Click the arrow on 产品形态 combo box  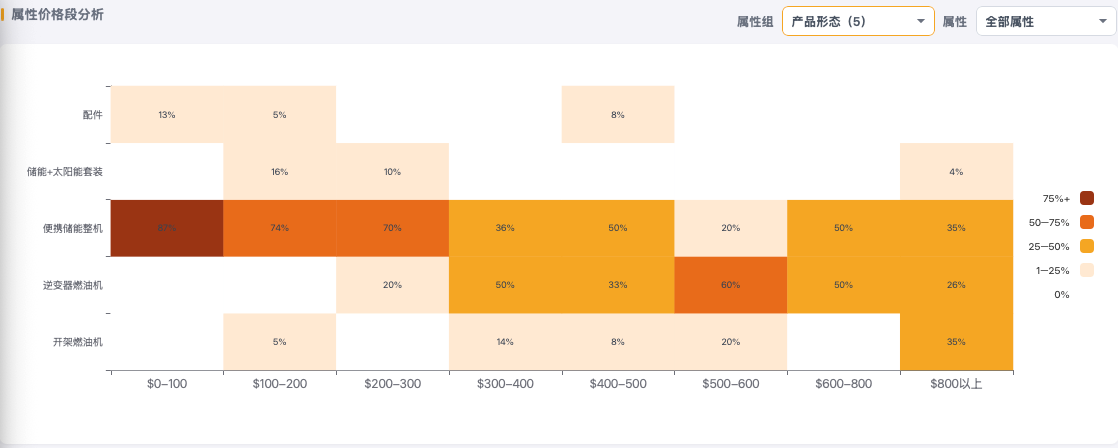pyautogui.click(x=920, y=22)
